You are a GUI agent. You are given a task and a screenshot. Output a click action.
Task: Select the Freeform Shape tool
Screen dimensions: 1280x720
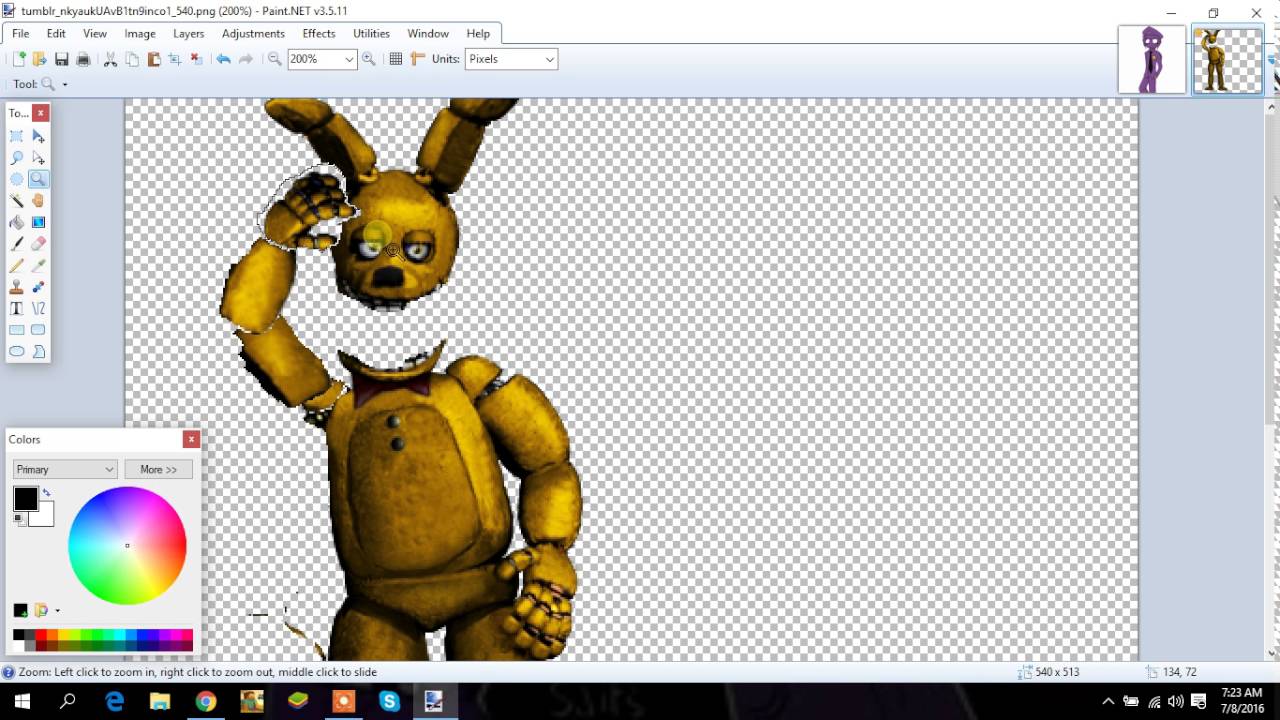pyautogui.click(x=38, y=351)
